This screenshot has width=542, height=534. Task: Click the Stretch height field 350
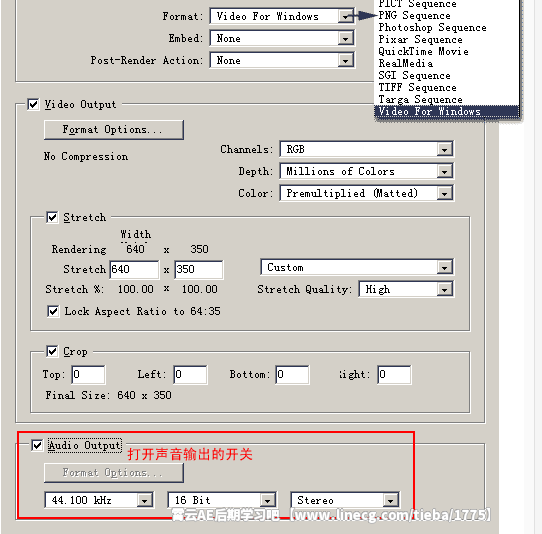pyautogui.click(x=199, y=269)
